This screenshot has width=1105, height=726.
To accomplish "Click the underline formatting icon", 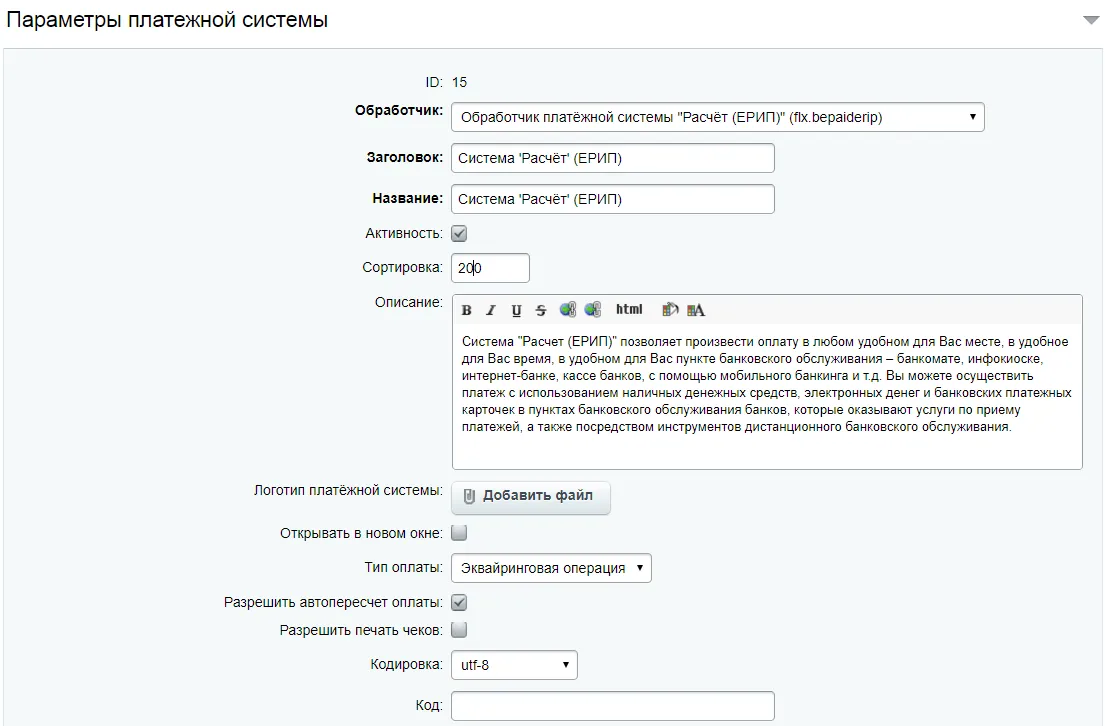I will coord(516,310).
